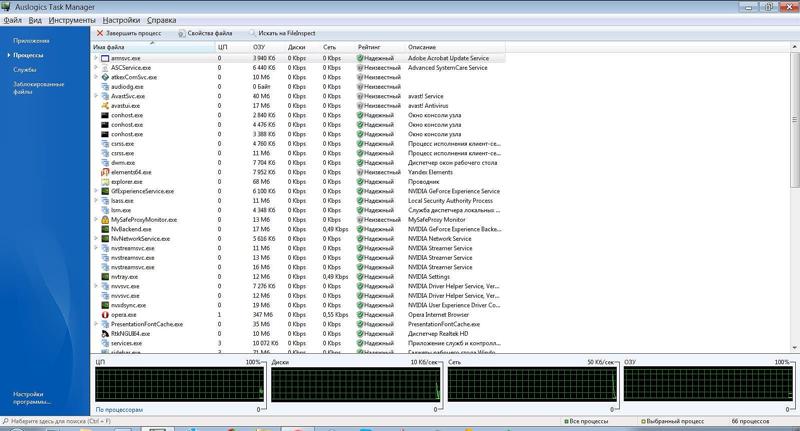800x431 pixels.
Task: Open the Инструменты menu
Action: click(x=72, y=20)
